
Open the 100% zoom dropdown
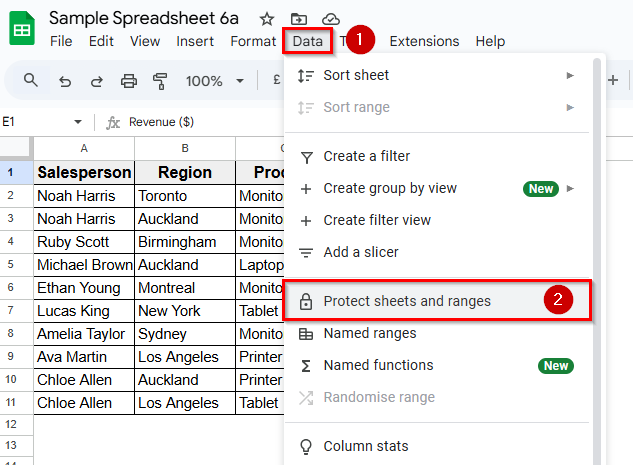(214, 81)
